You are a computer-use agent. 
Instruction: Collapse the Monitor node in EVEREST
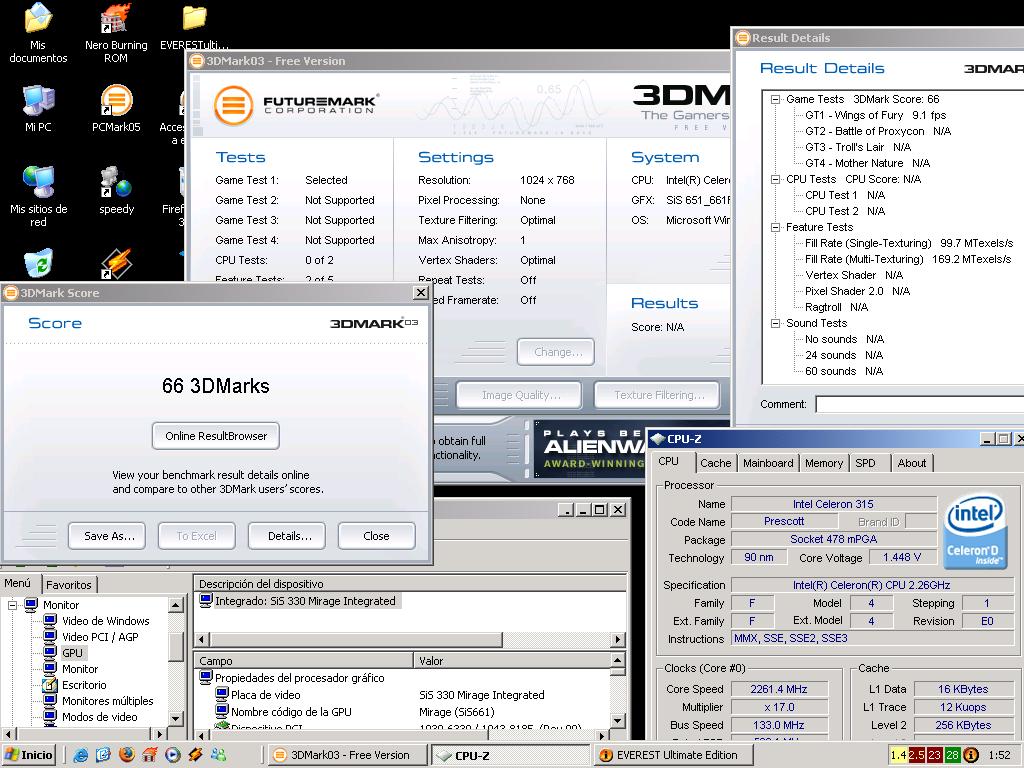click(12, 605)
